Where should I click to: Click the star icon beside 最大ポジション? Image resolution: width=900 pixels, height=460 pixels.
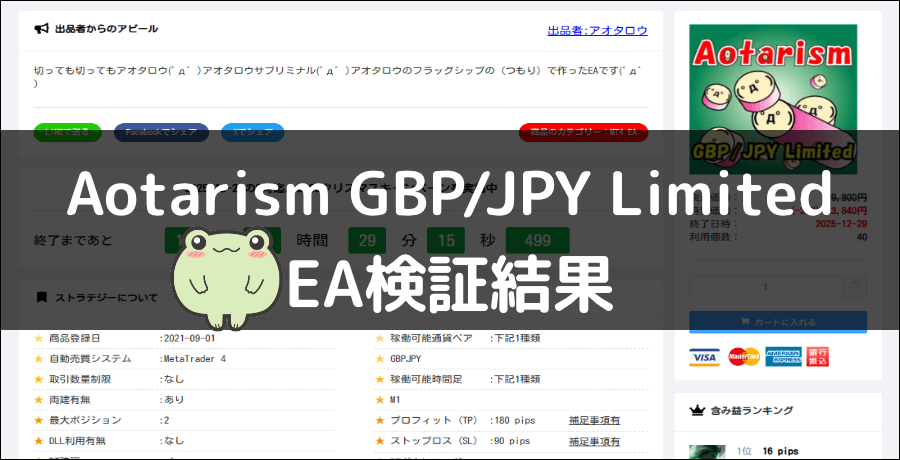tap(39, 420)
